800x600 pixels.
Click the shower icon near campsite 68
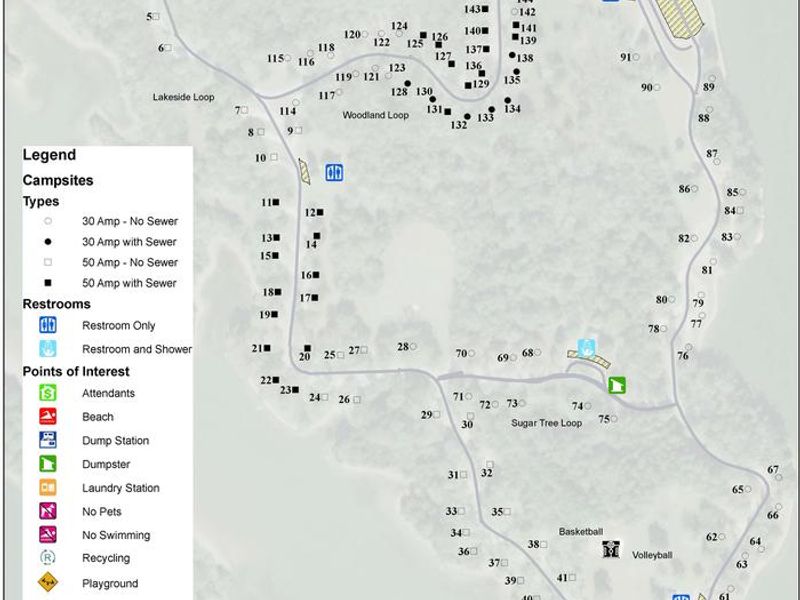[584, 347]
